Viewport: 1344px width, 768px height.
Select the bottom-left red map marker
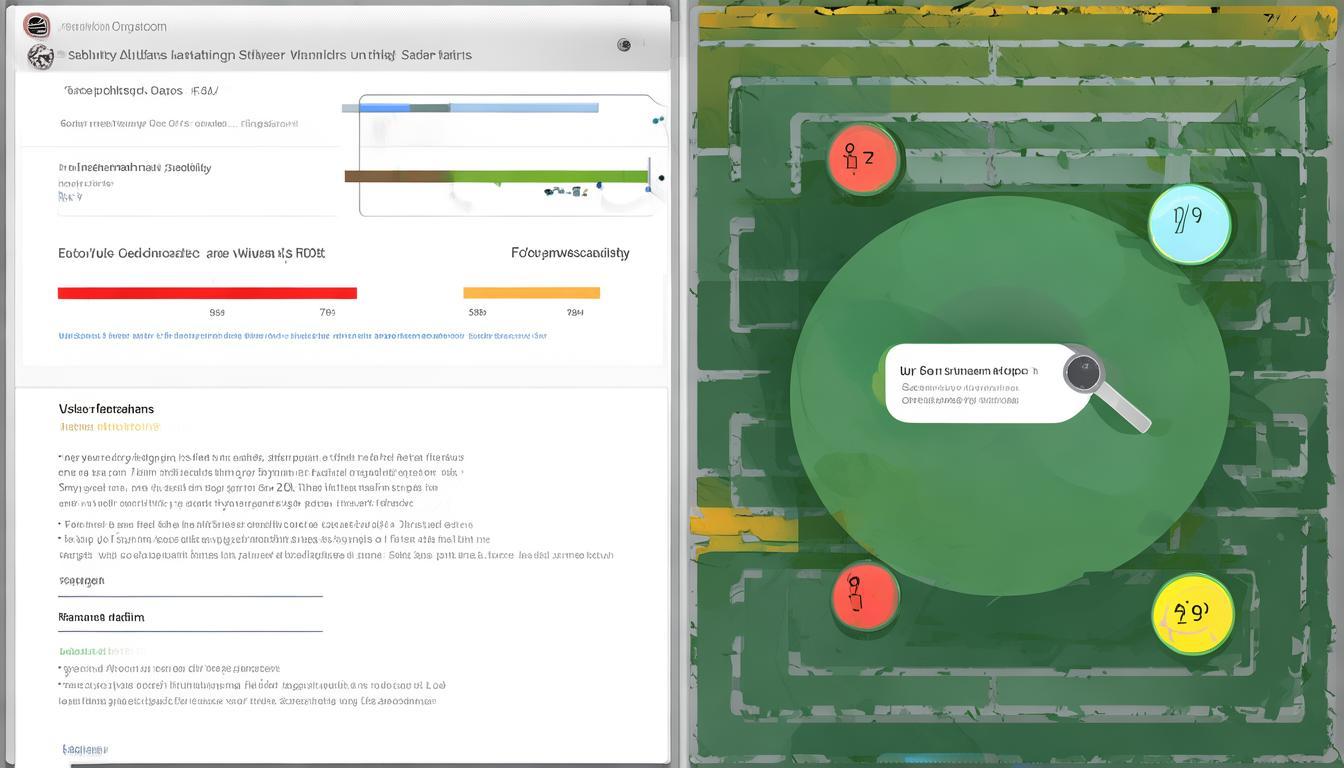click(865, 596)
